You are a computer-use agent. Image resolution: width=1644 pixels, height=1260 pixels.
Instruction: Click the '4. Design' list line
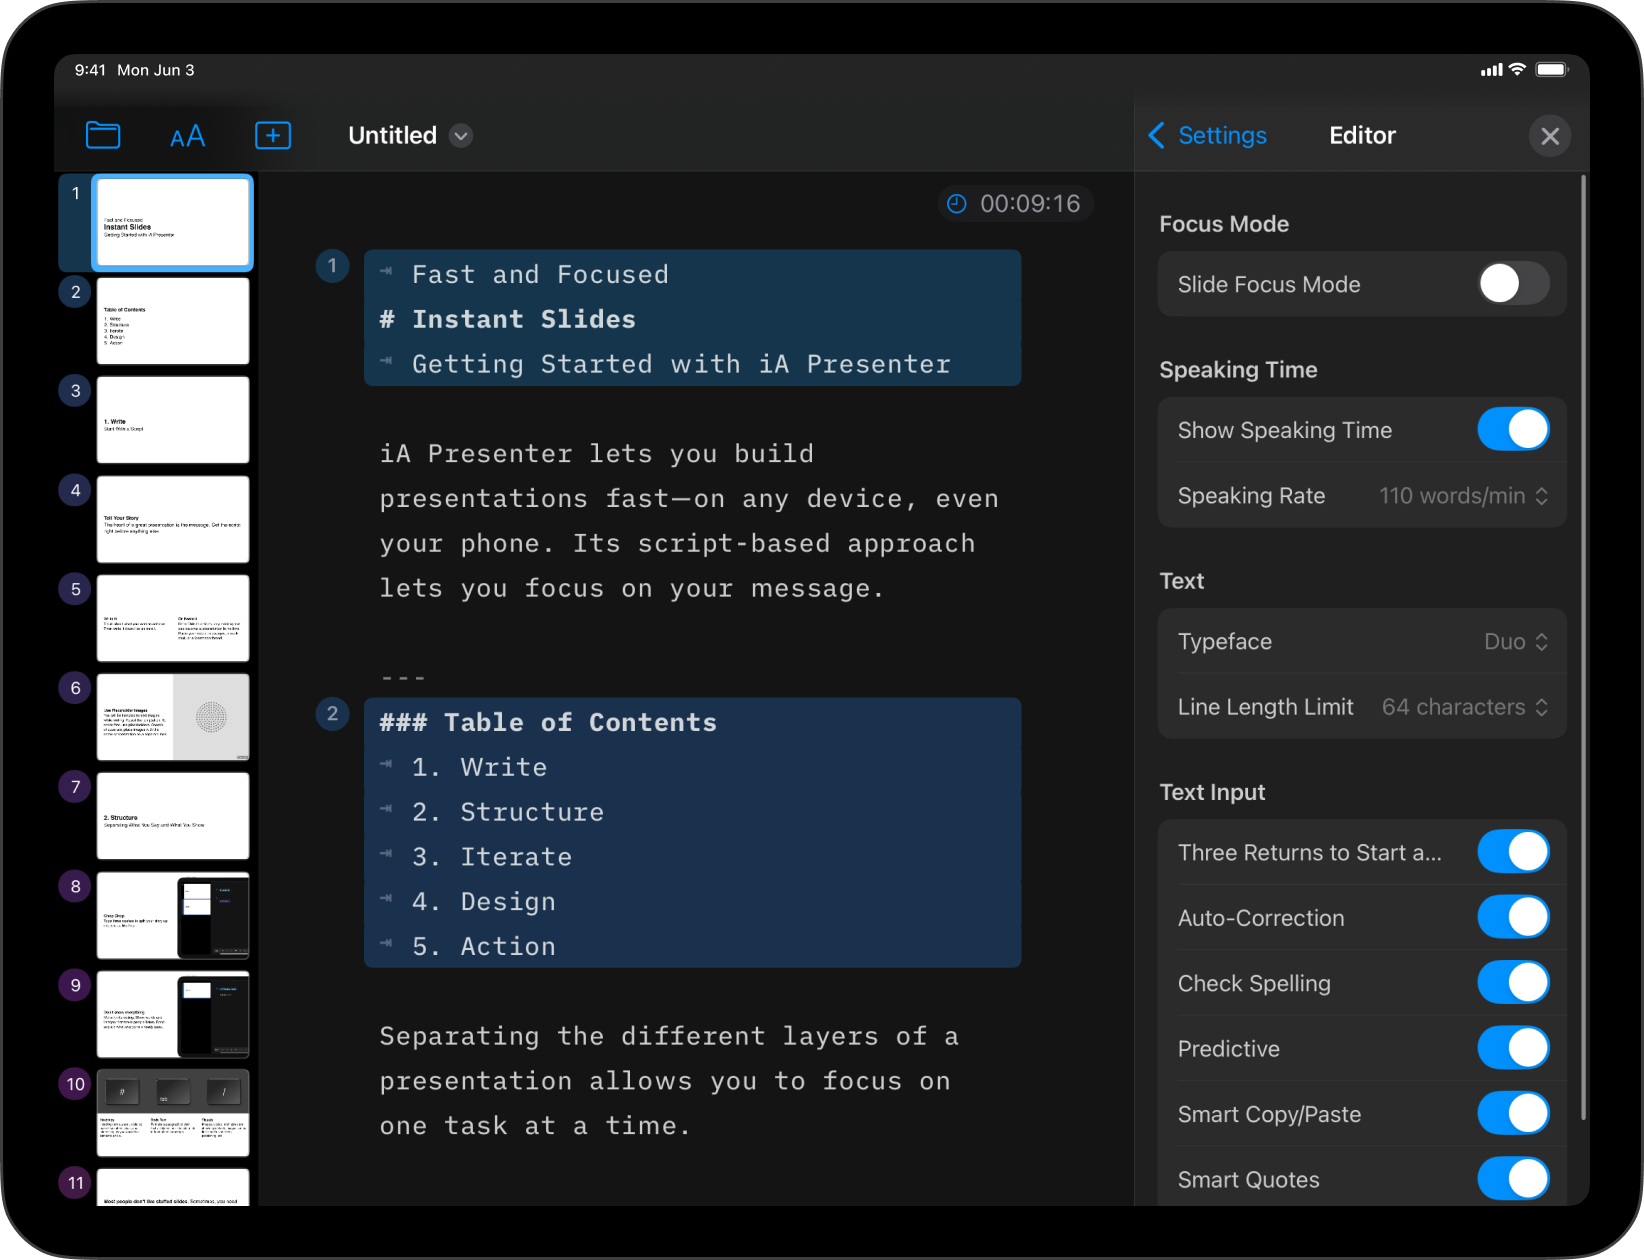pos(484,902)
